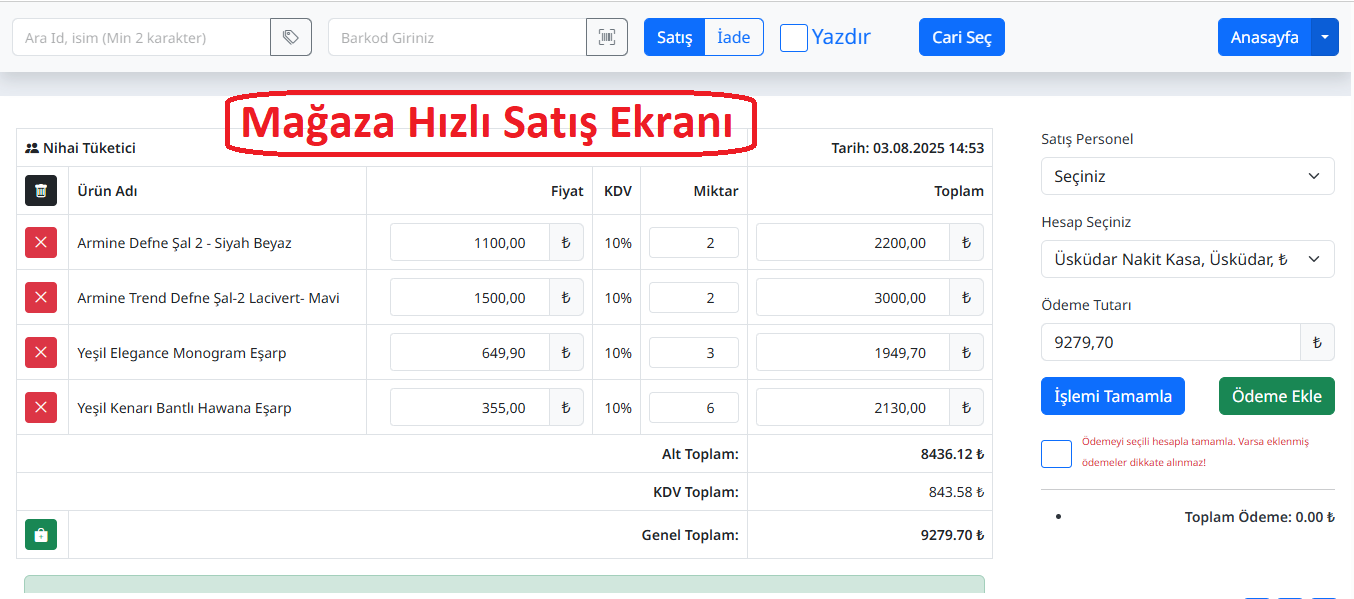Remove the Yeşil Kenarı Bantlı Hawana Eşarp item
The image size is (1354, 599).
[x=41, y=407]
